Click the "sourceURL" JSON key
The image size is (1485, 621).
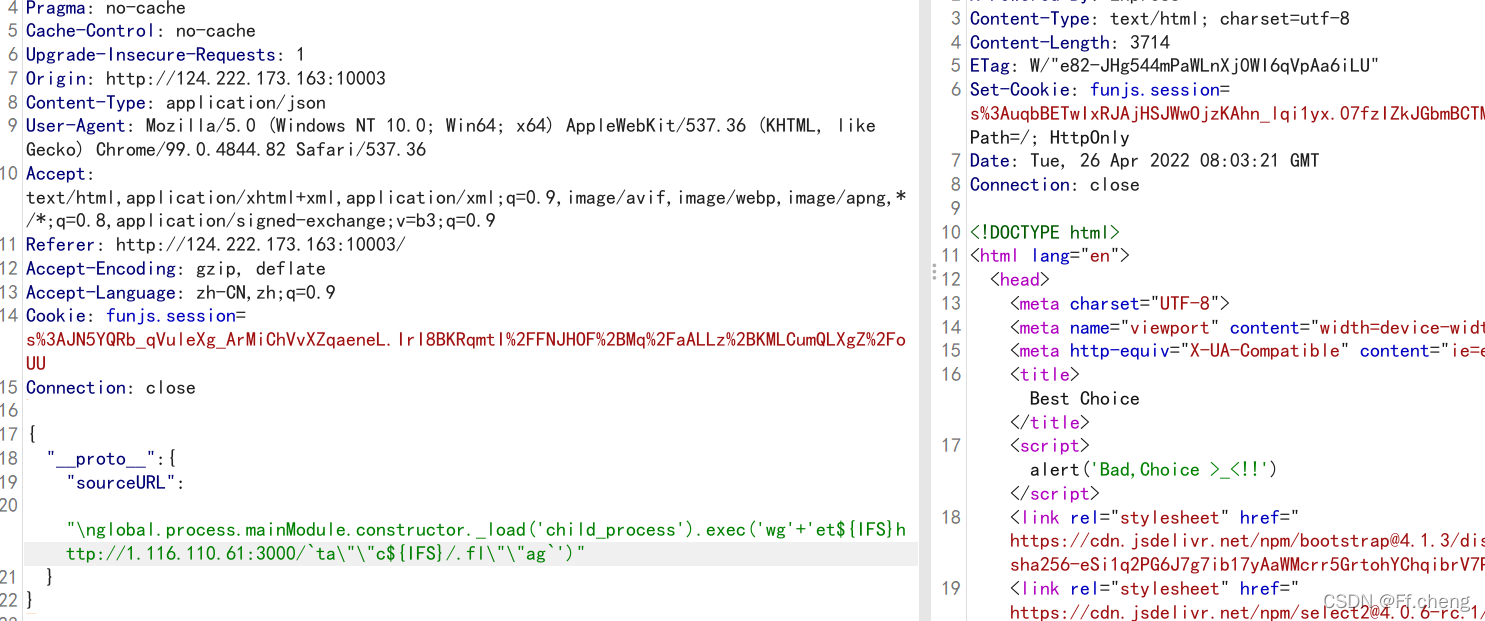point(121,483)
